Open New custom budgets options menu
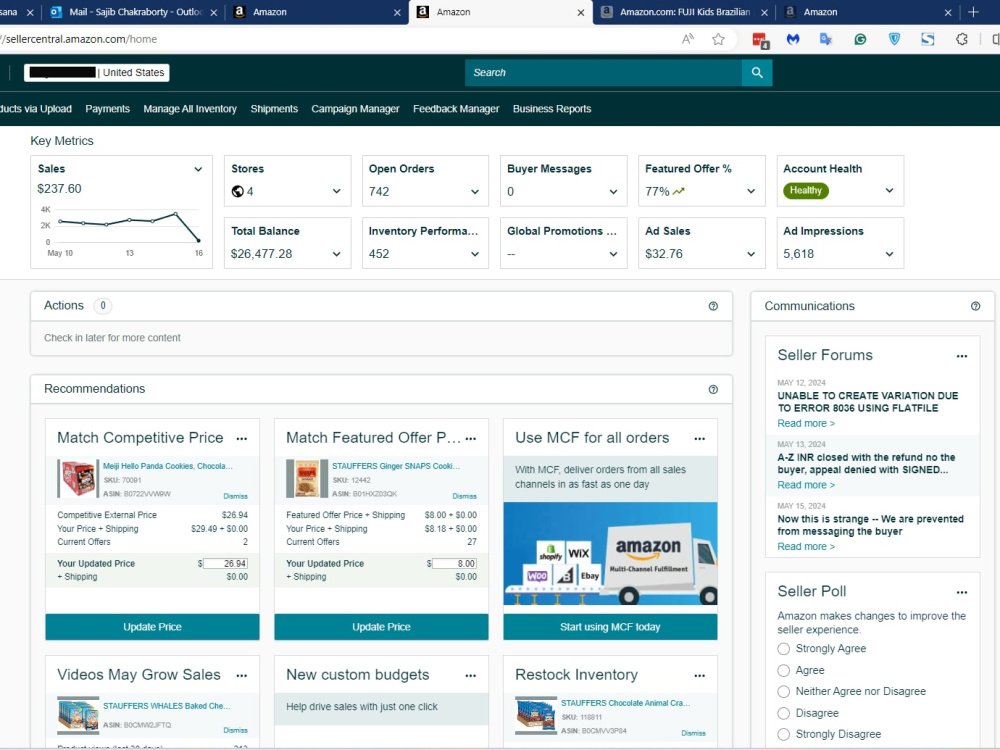Screen dimensions: 1000x750 click(x=471, y=676)
